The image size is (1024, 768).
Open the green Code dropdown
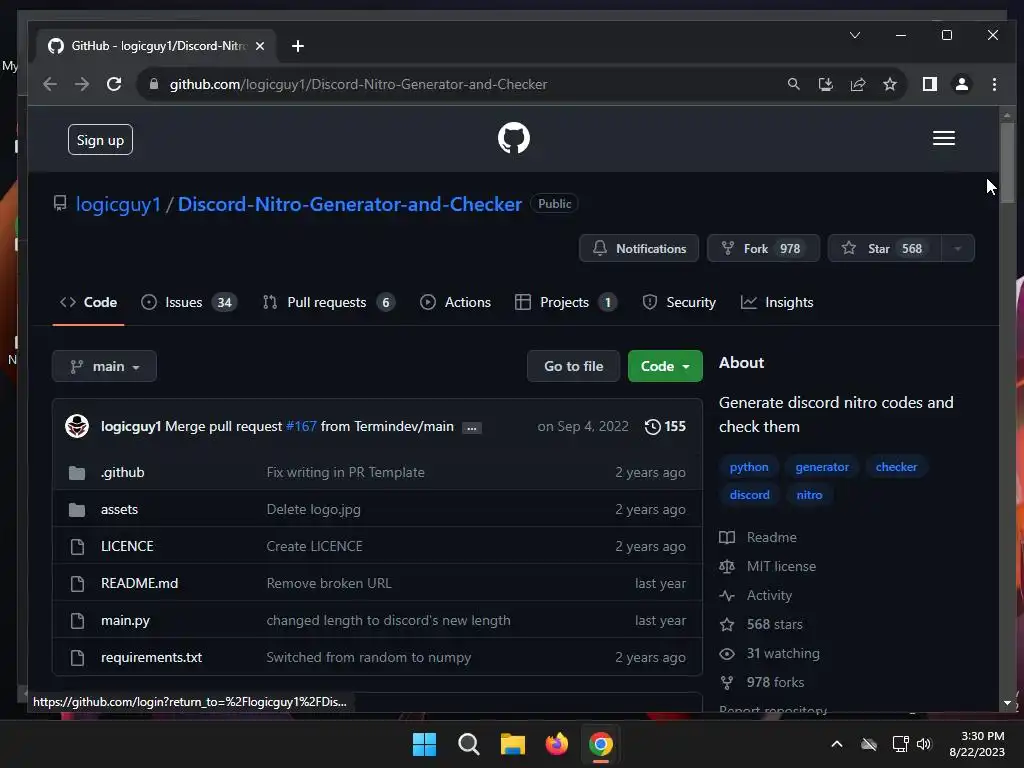[665, 366]
